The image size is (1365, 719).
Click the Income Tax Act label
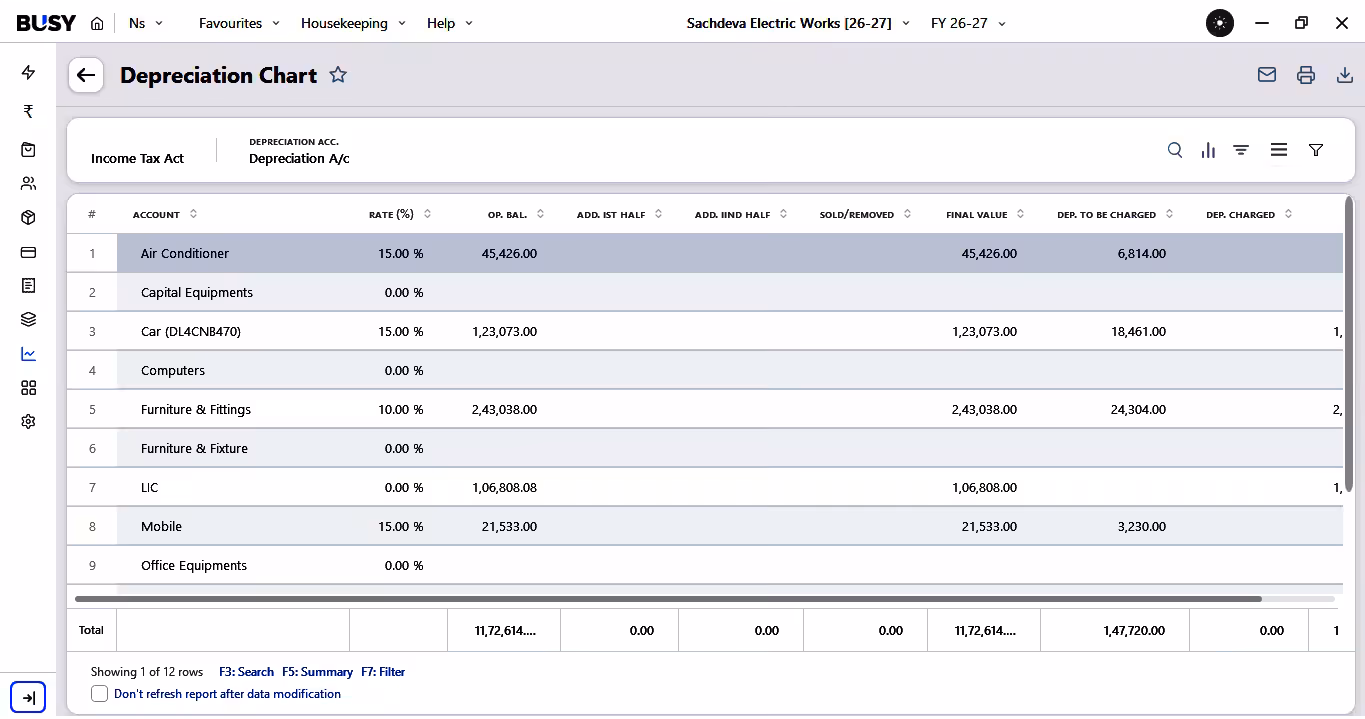pos(138,159)
